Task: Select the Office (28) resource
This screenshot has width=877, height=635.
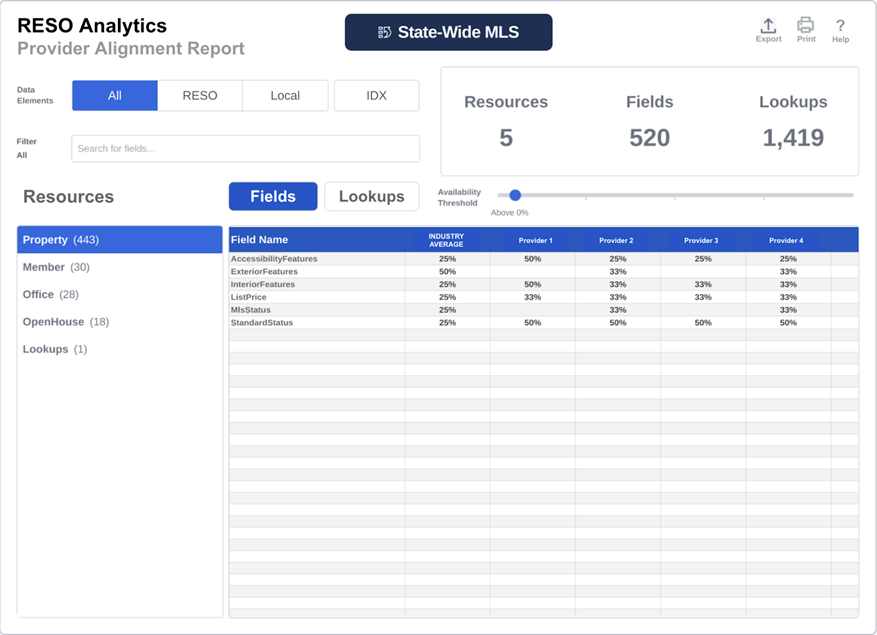Action: 120,295
